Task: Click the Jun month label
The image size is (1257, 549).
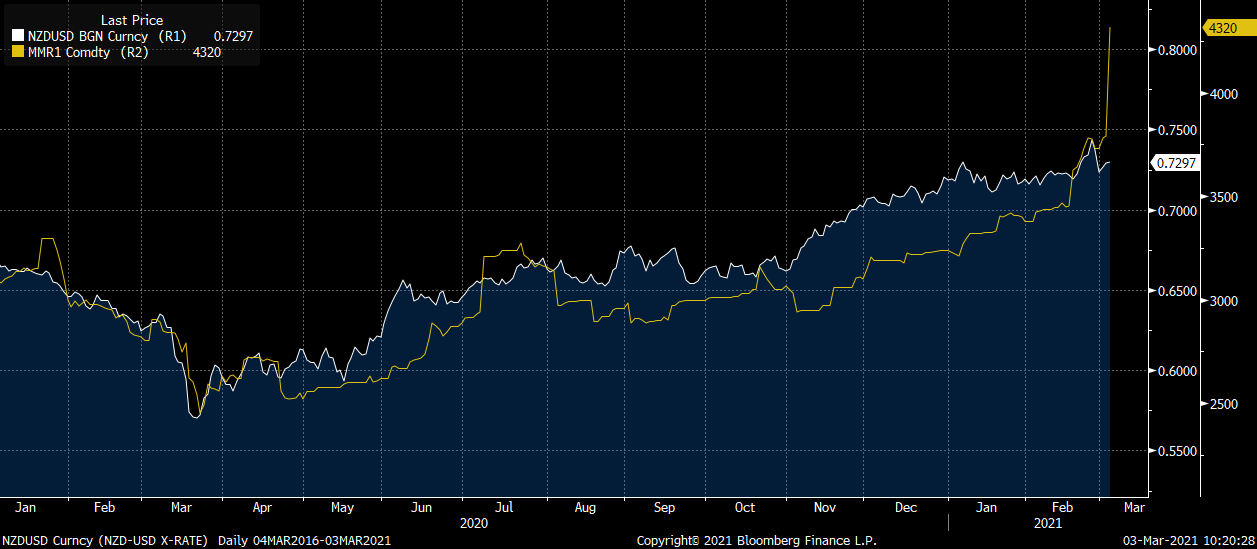Action: click(421, 507)
